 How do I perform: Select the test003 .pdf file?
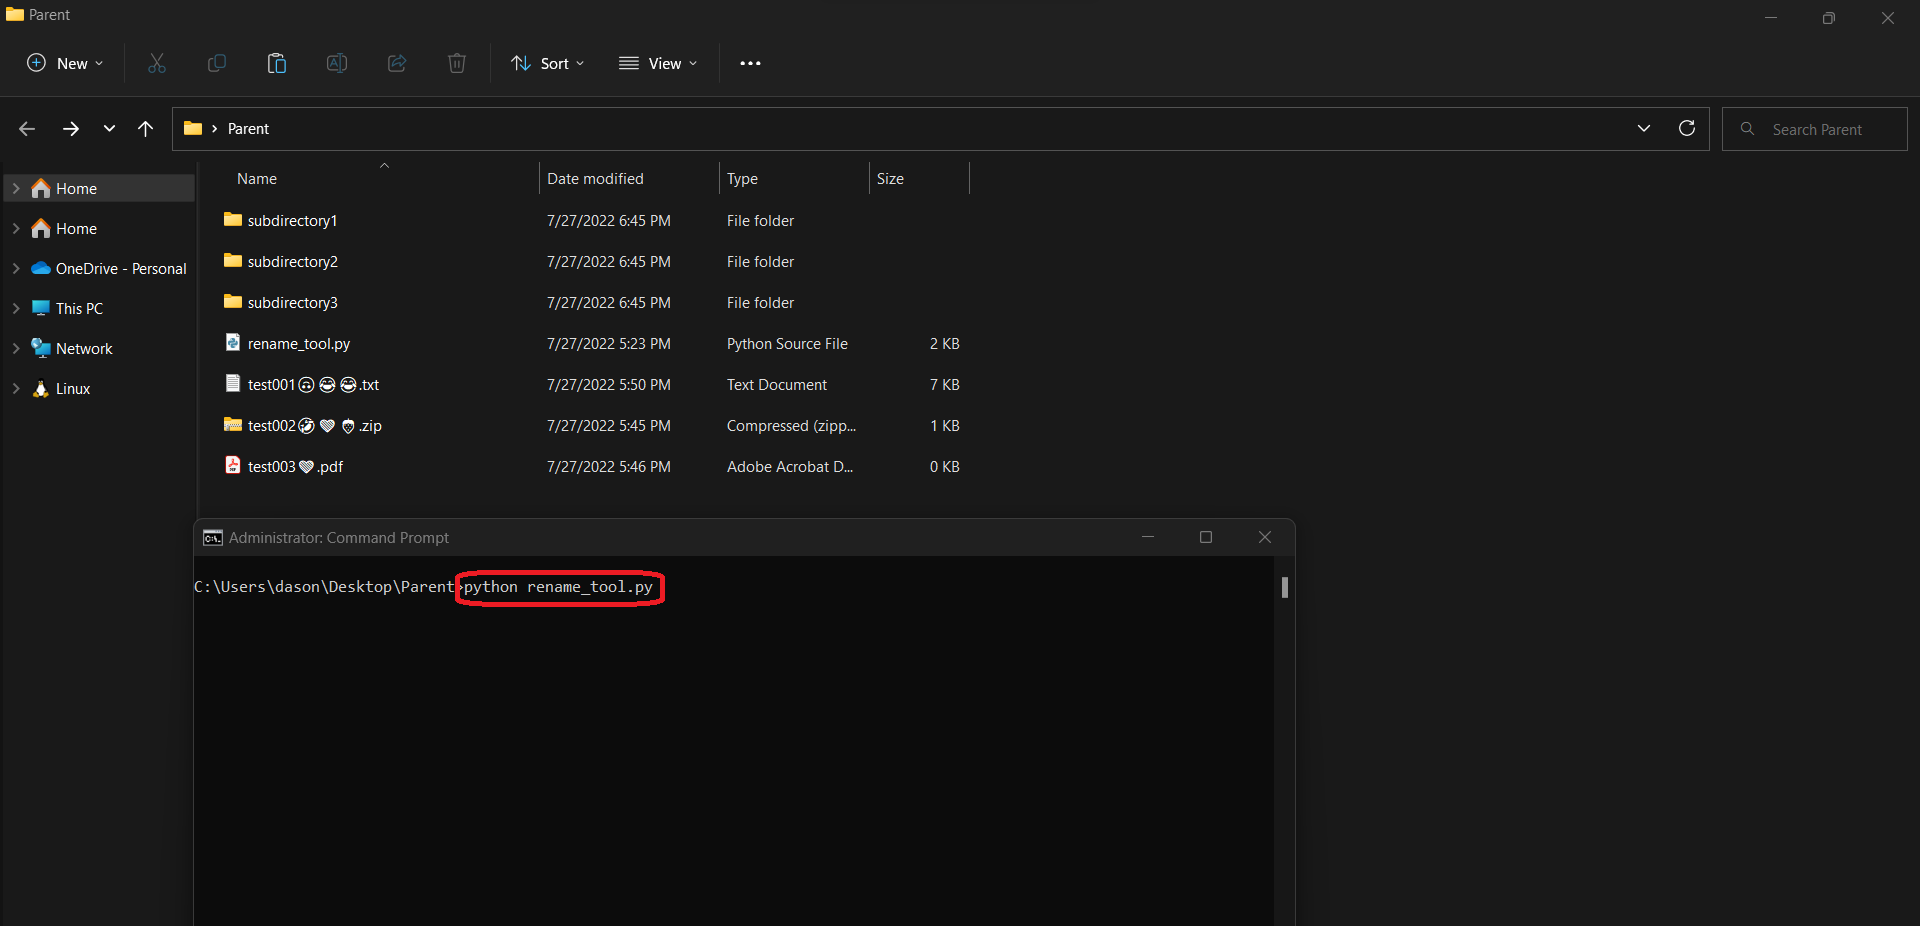(x=295, y=466)
